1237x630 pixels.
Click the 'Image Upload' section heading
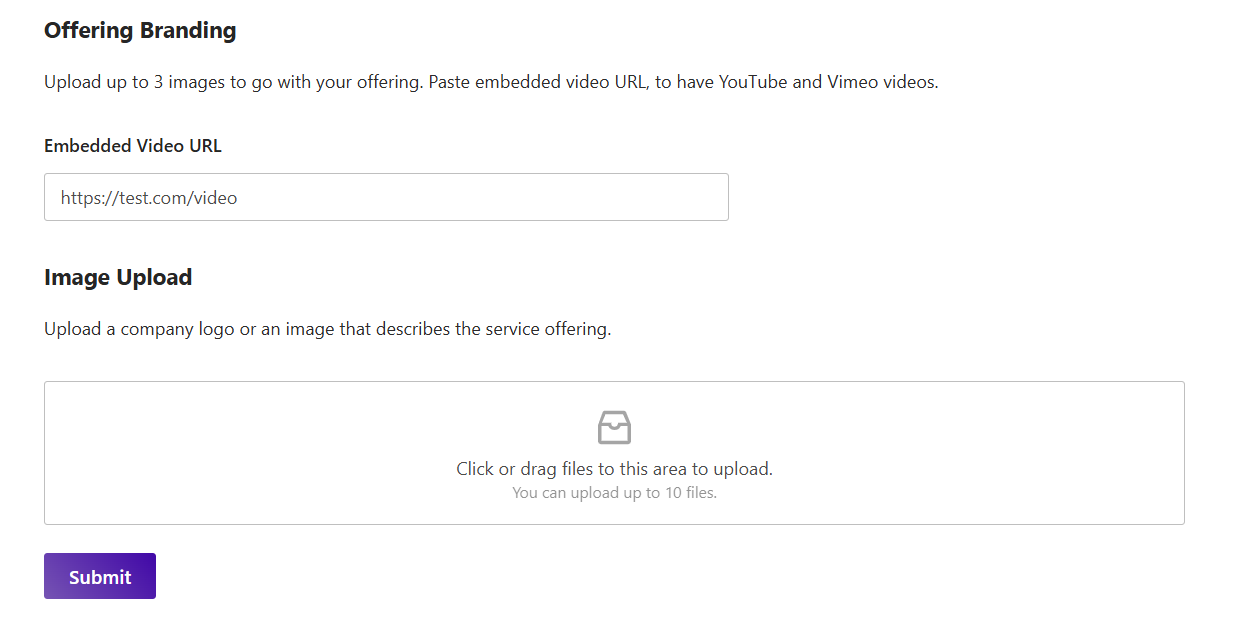pos(118,277)
